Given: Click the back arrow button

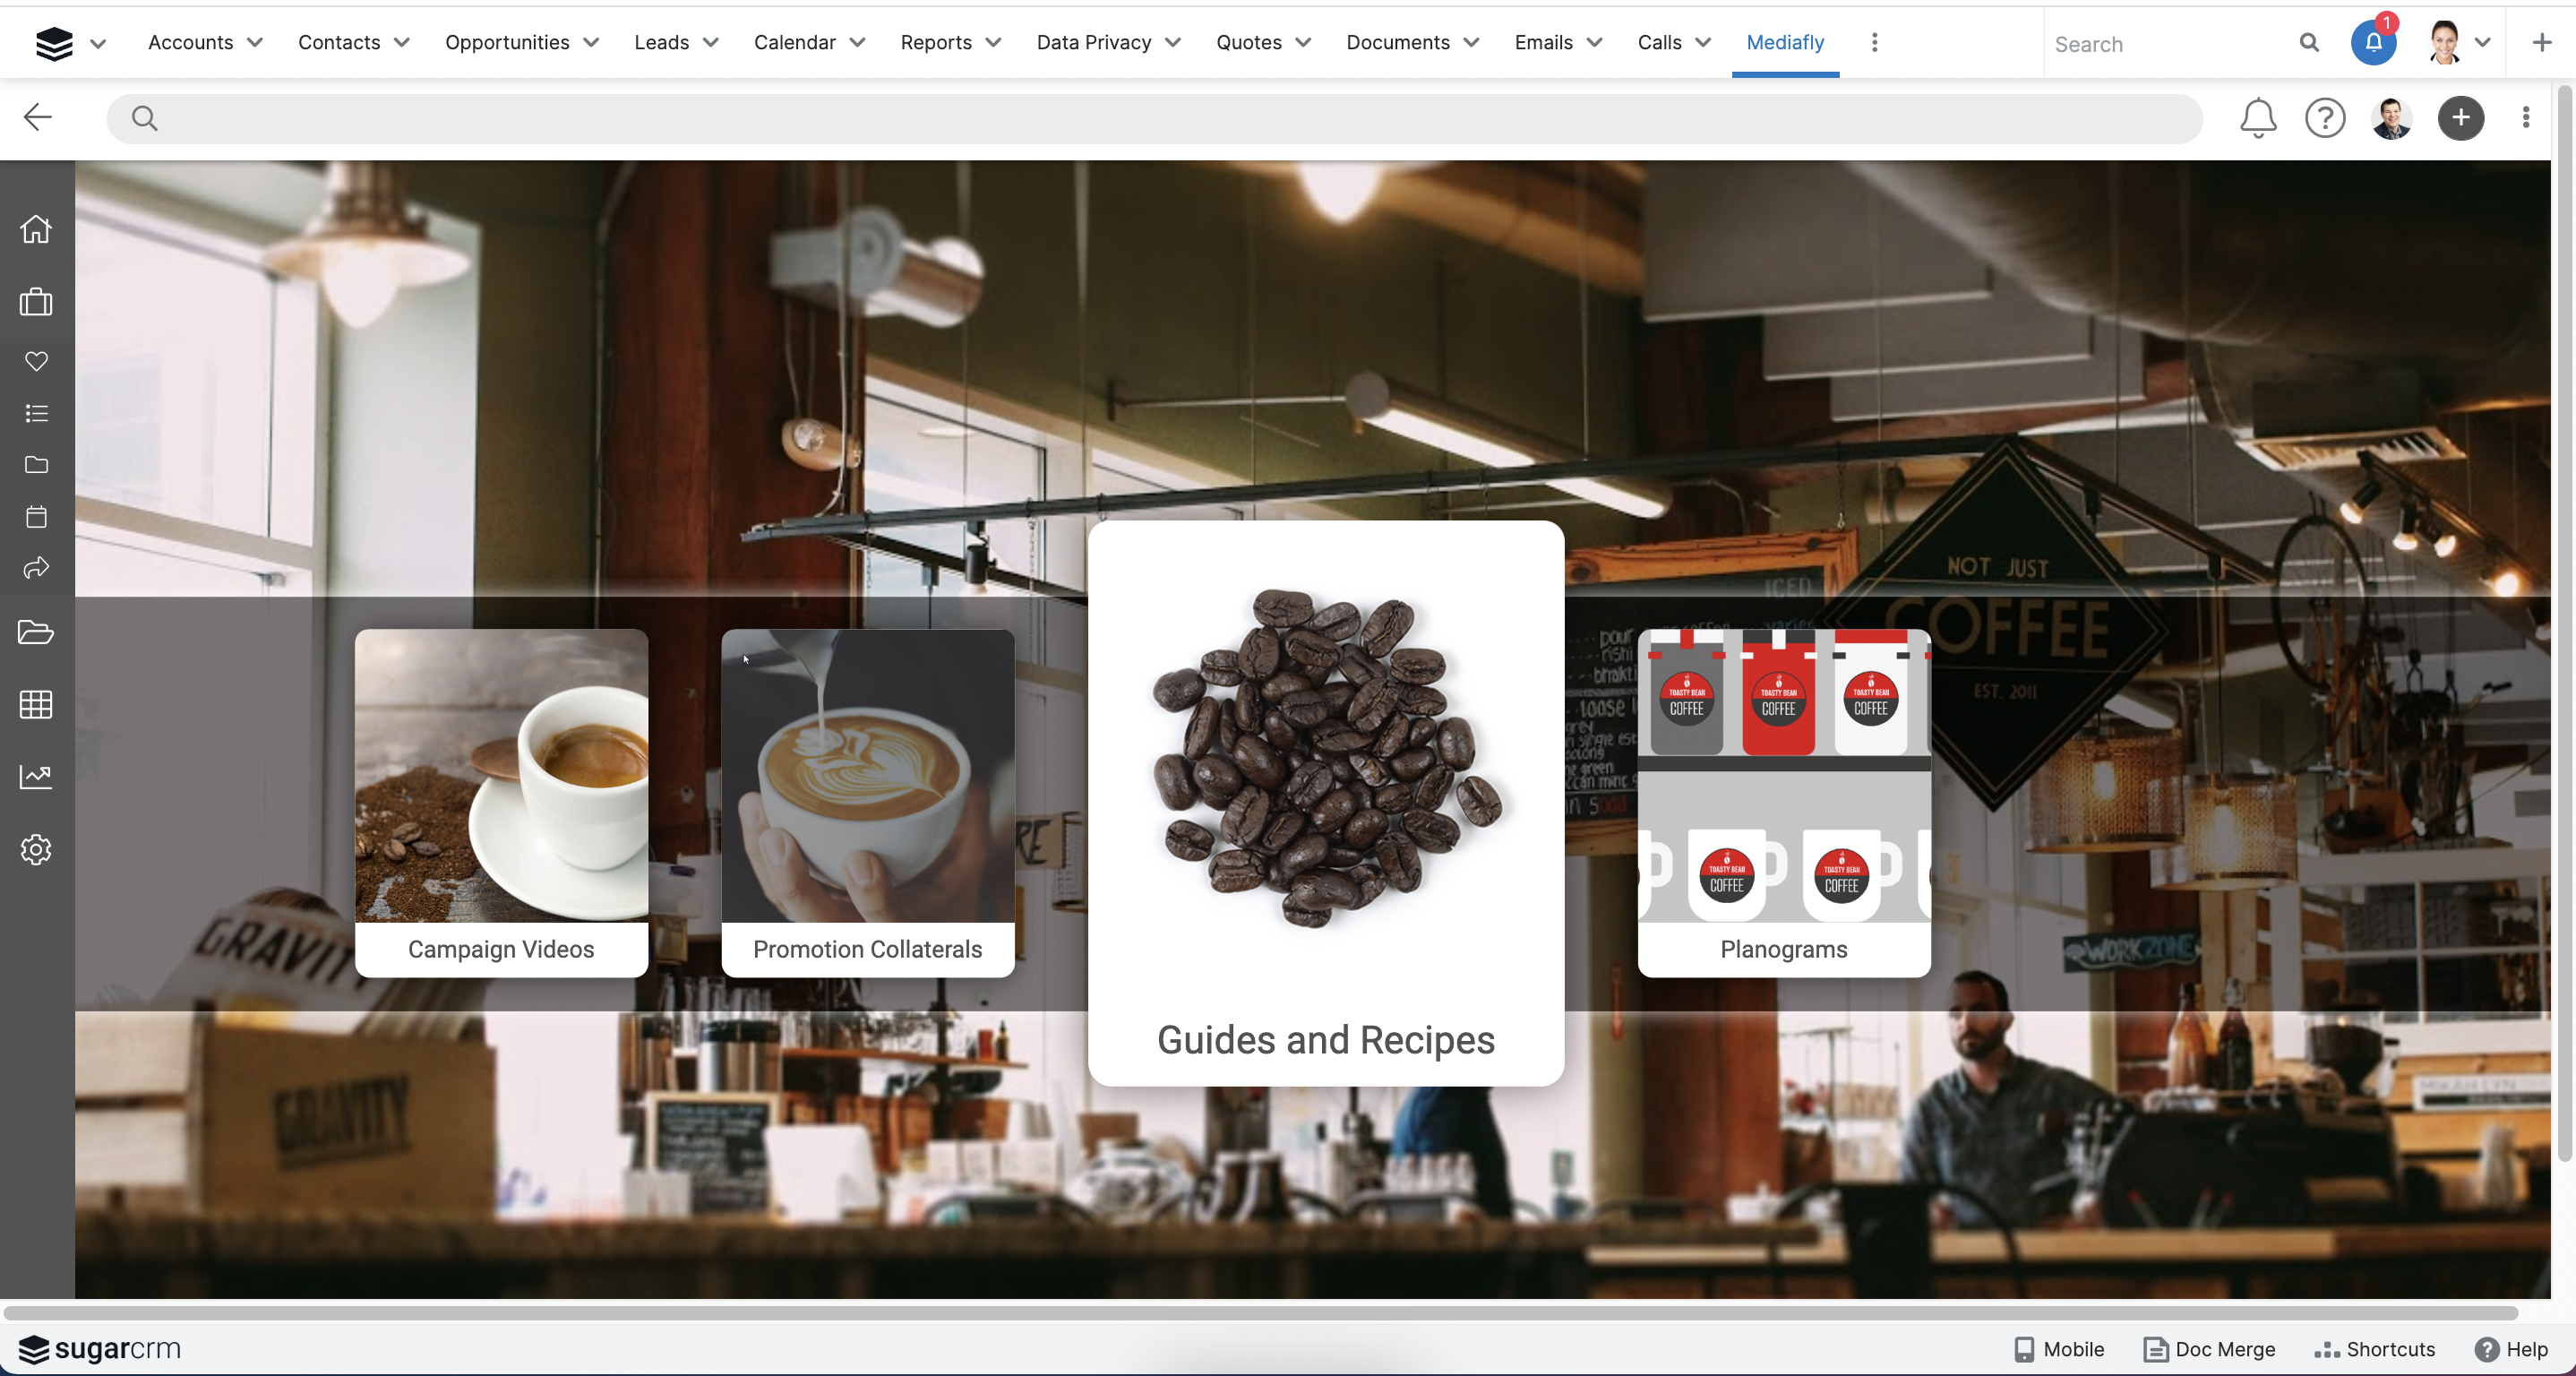Looking at the screenshot, I should [x=38, y=117].
